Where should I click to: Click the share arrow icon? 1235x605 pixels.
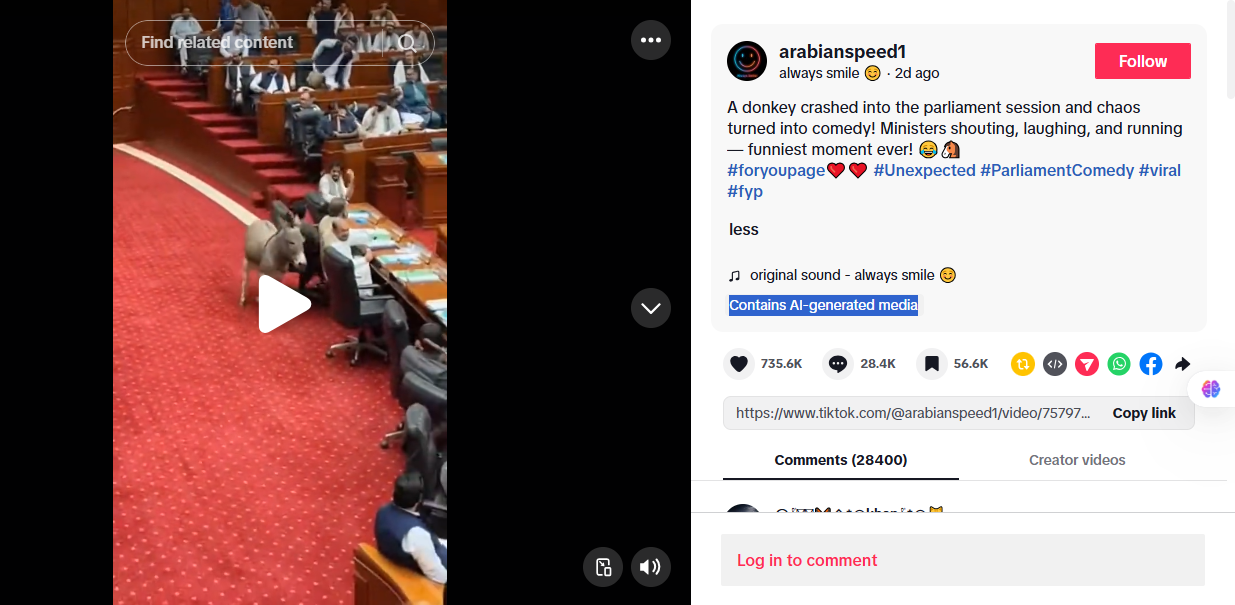pos(1183,364)
